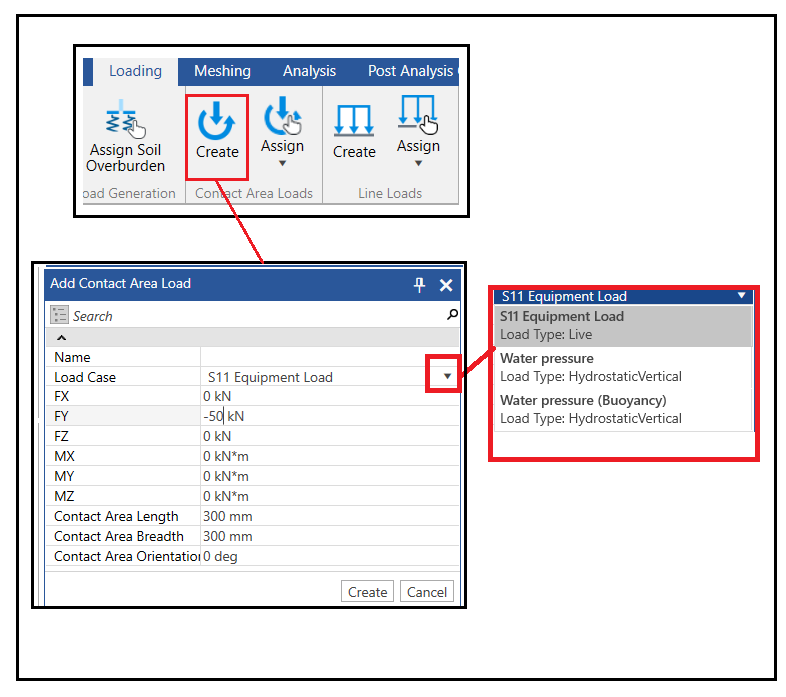Choose Water pressure (Buoyancy) option
The width and height of the screenshot is (786, 697).
623,409
